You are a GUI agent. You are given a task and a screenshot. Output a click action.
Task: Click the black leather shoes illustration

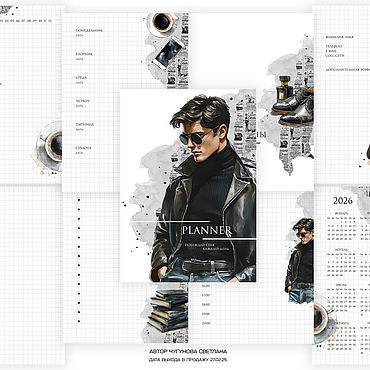[x=293, y=108]
